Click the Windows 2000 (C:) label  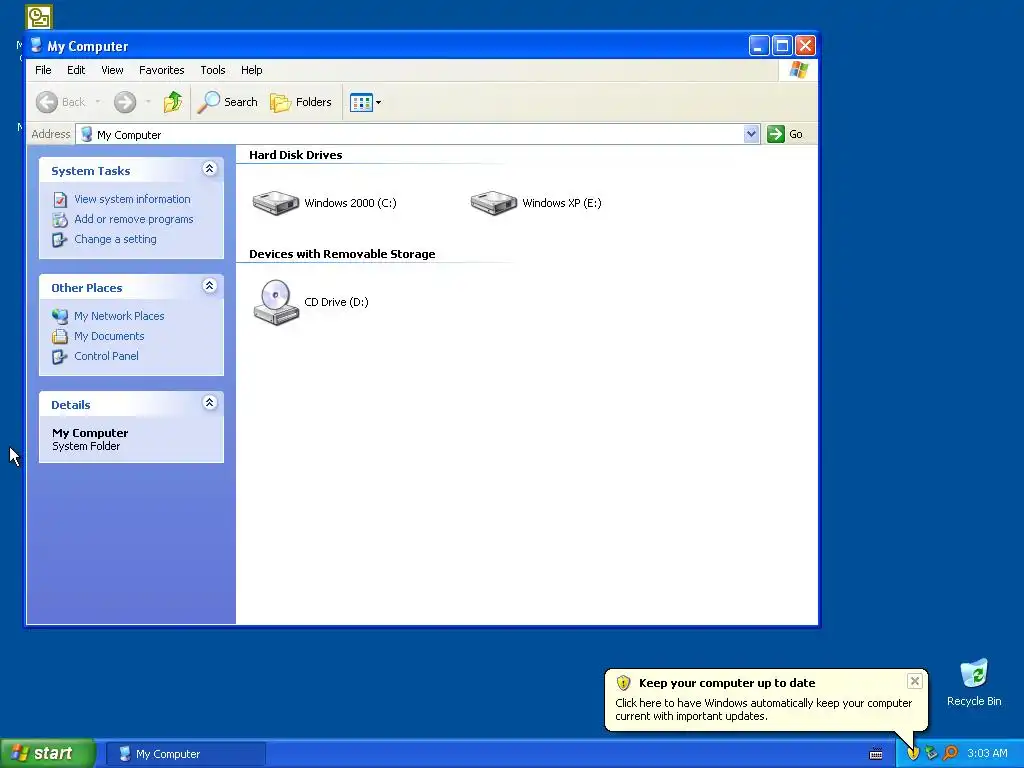pyautogui.click(x=351, y=203)
